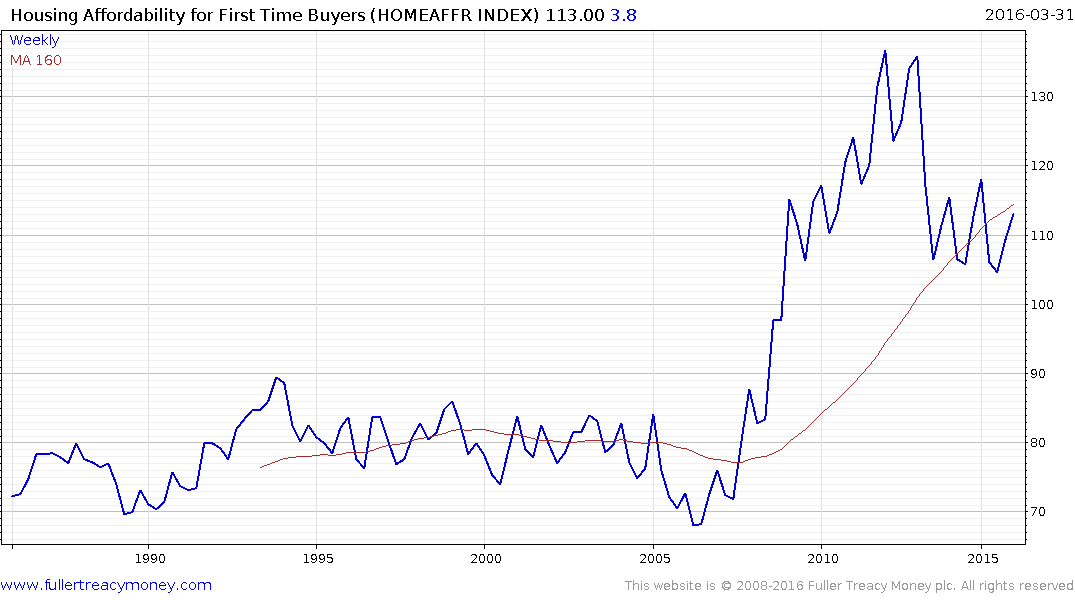The image size is (1075, 600).
Task: Click the change value '3.8'
Action: [623, 15]
